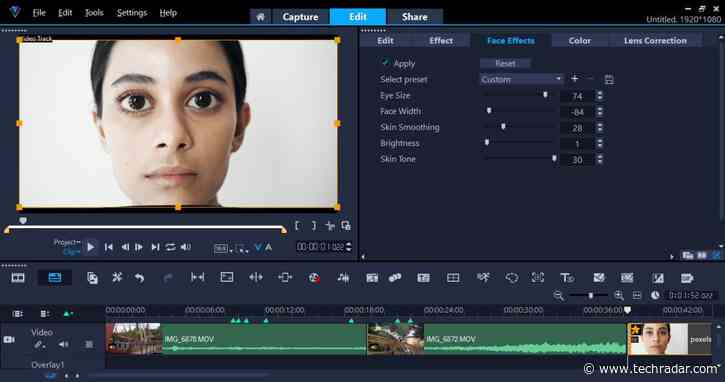Switch to the Share workspace tab
This screenshot has height=382, width=725.
coord(415,17)
